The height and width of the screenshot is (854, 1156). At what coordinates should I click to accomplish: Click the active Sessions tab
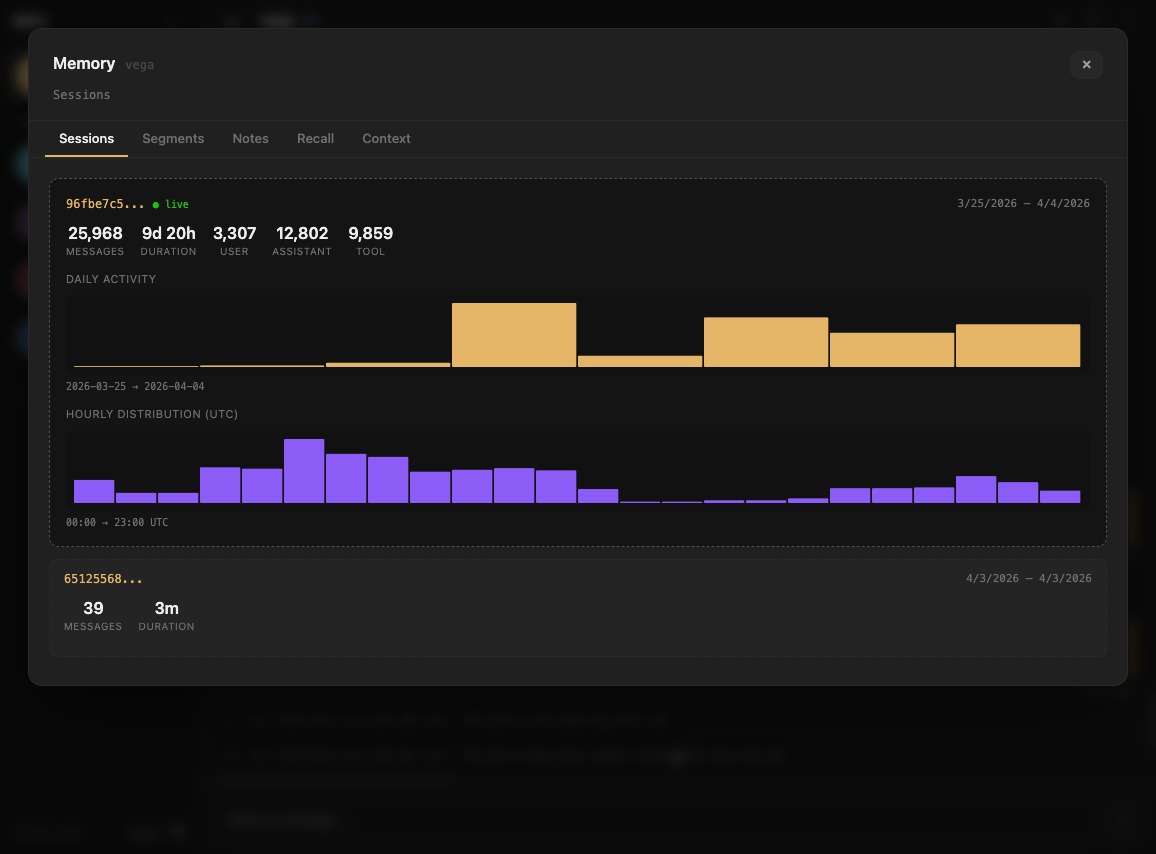tap(86, 139)
